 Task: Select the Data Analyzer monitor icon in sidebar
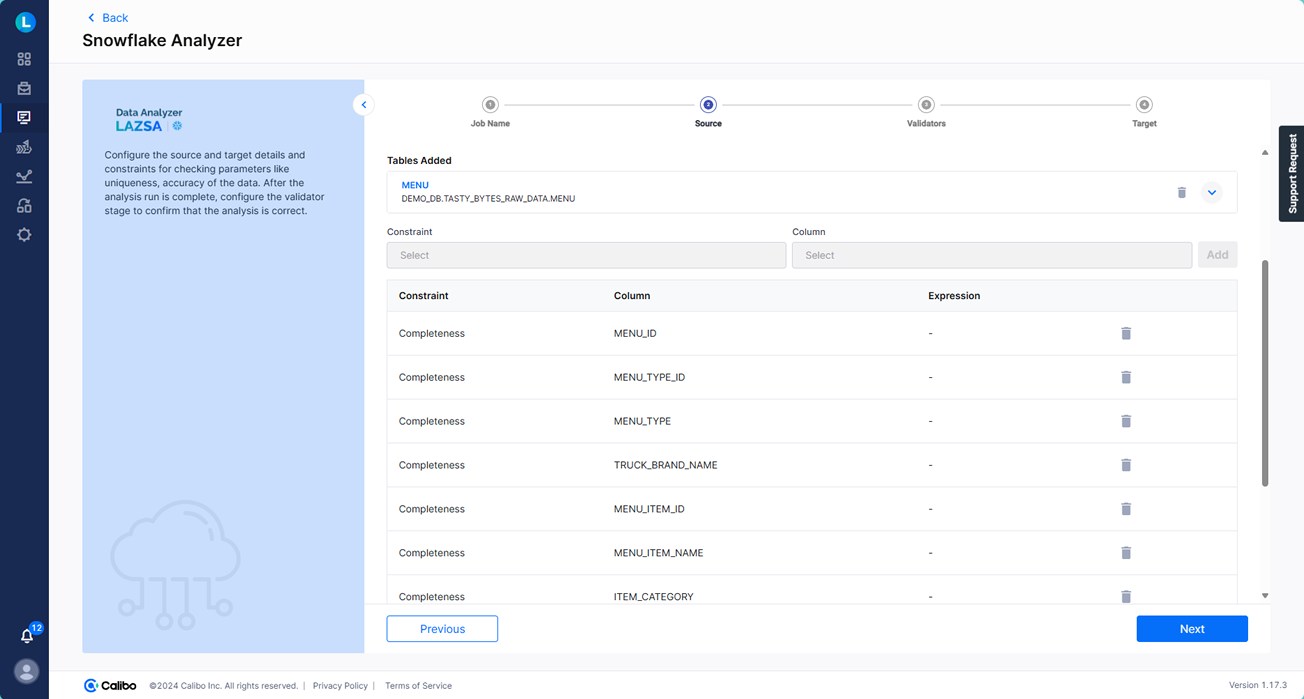[24, 117]
